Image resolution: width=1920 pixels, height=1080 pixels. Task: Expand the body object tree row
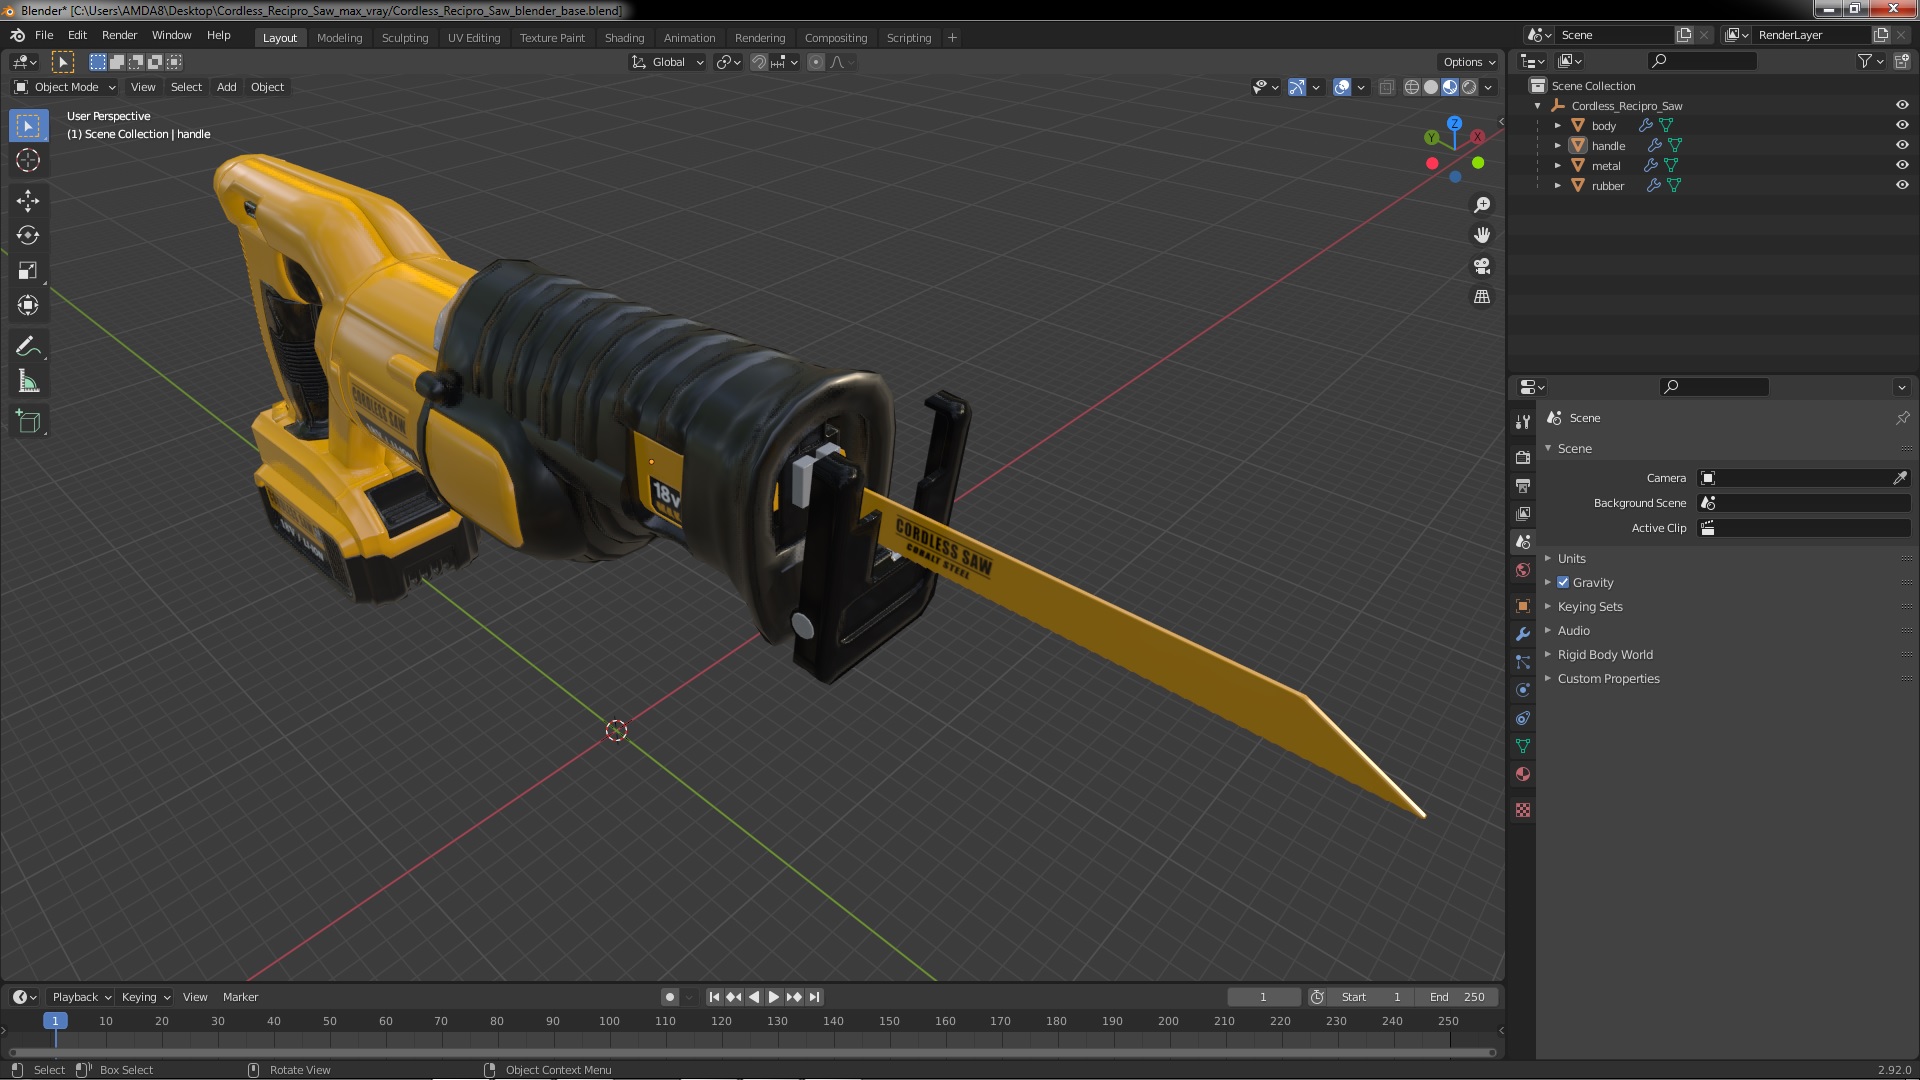point(1557,125)
